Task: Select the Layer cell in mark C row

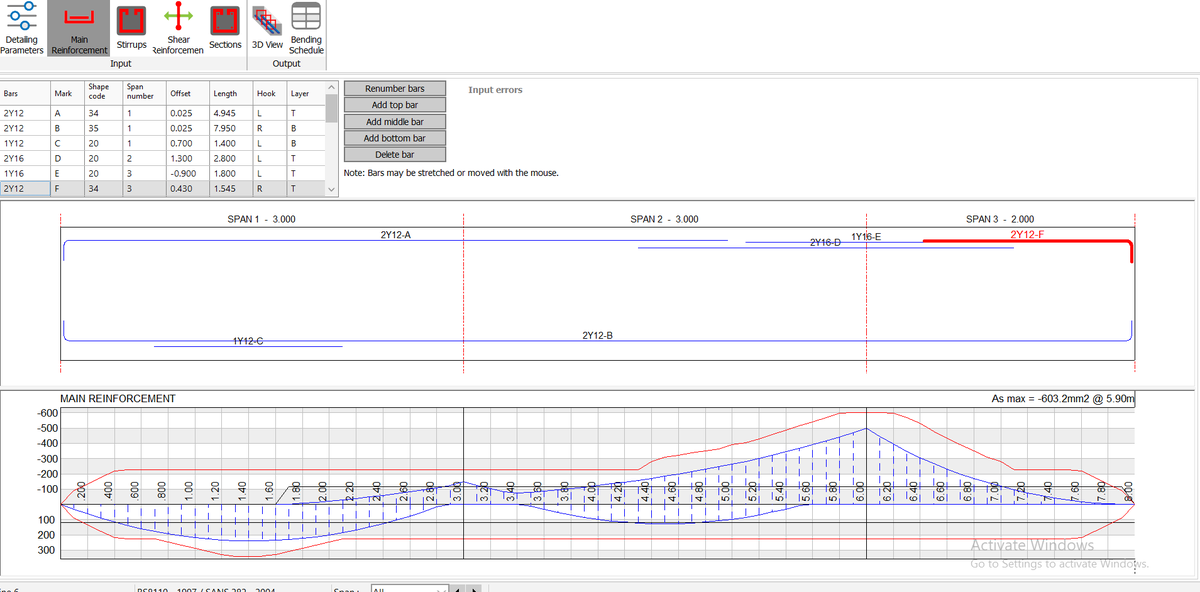Action: click(305, 144)
